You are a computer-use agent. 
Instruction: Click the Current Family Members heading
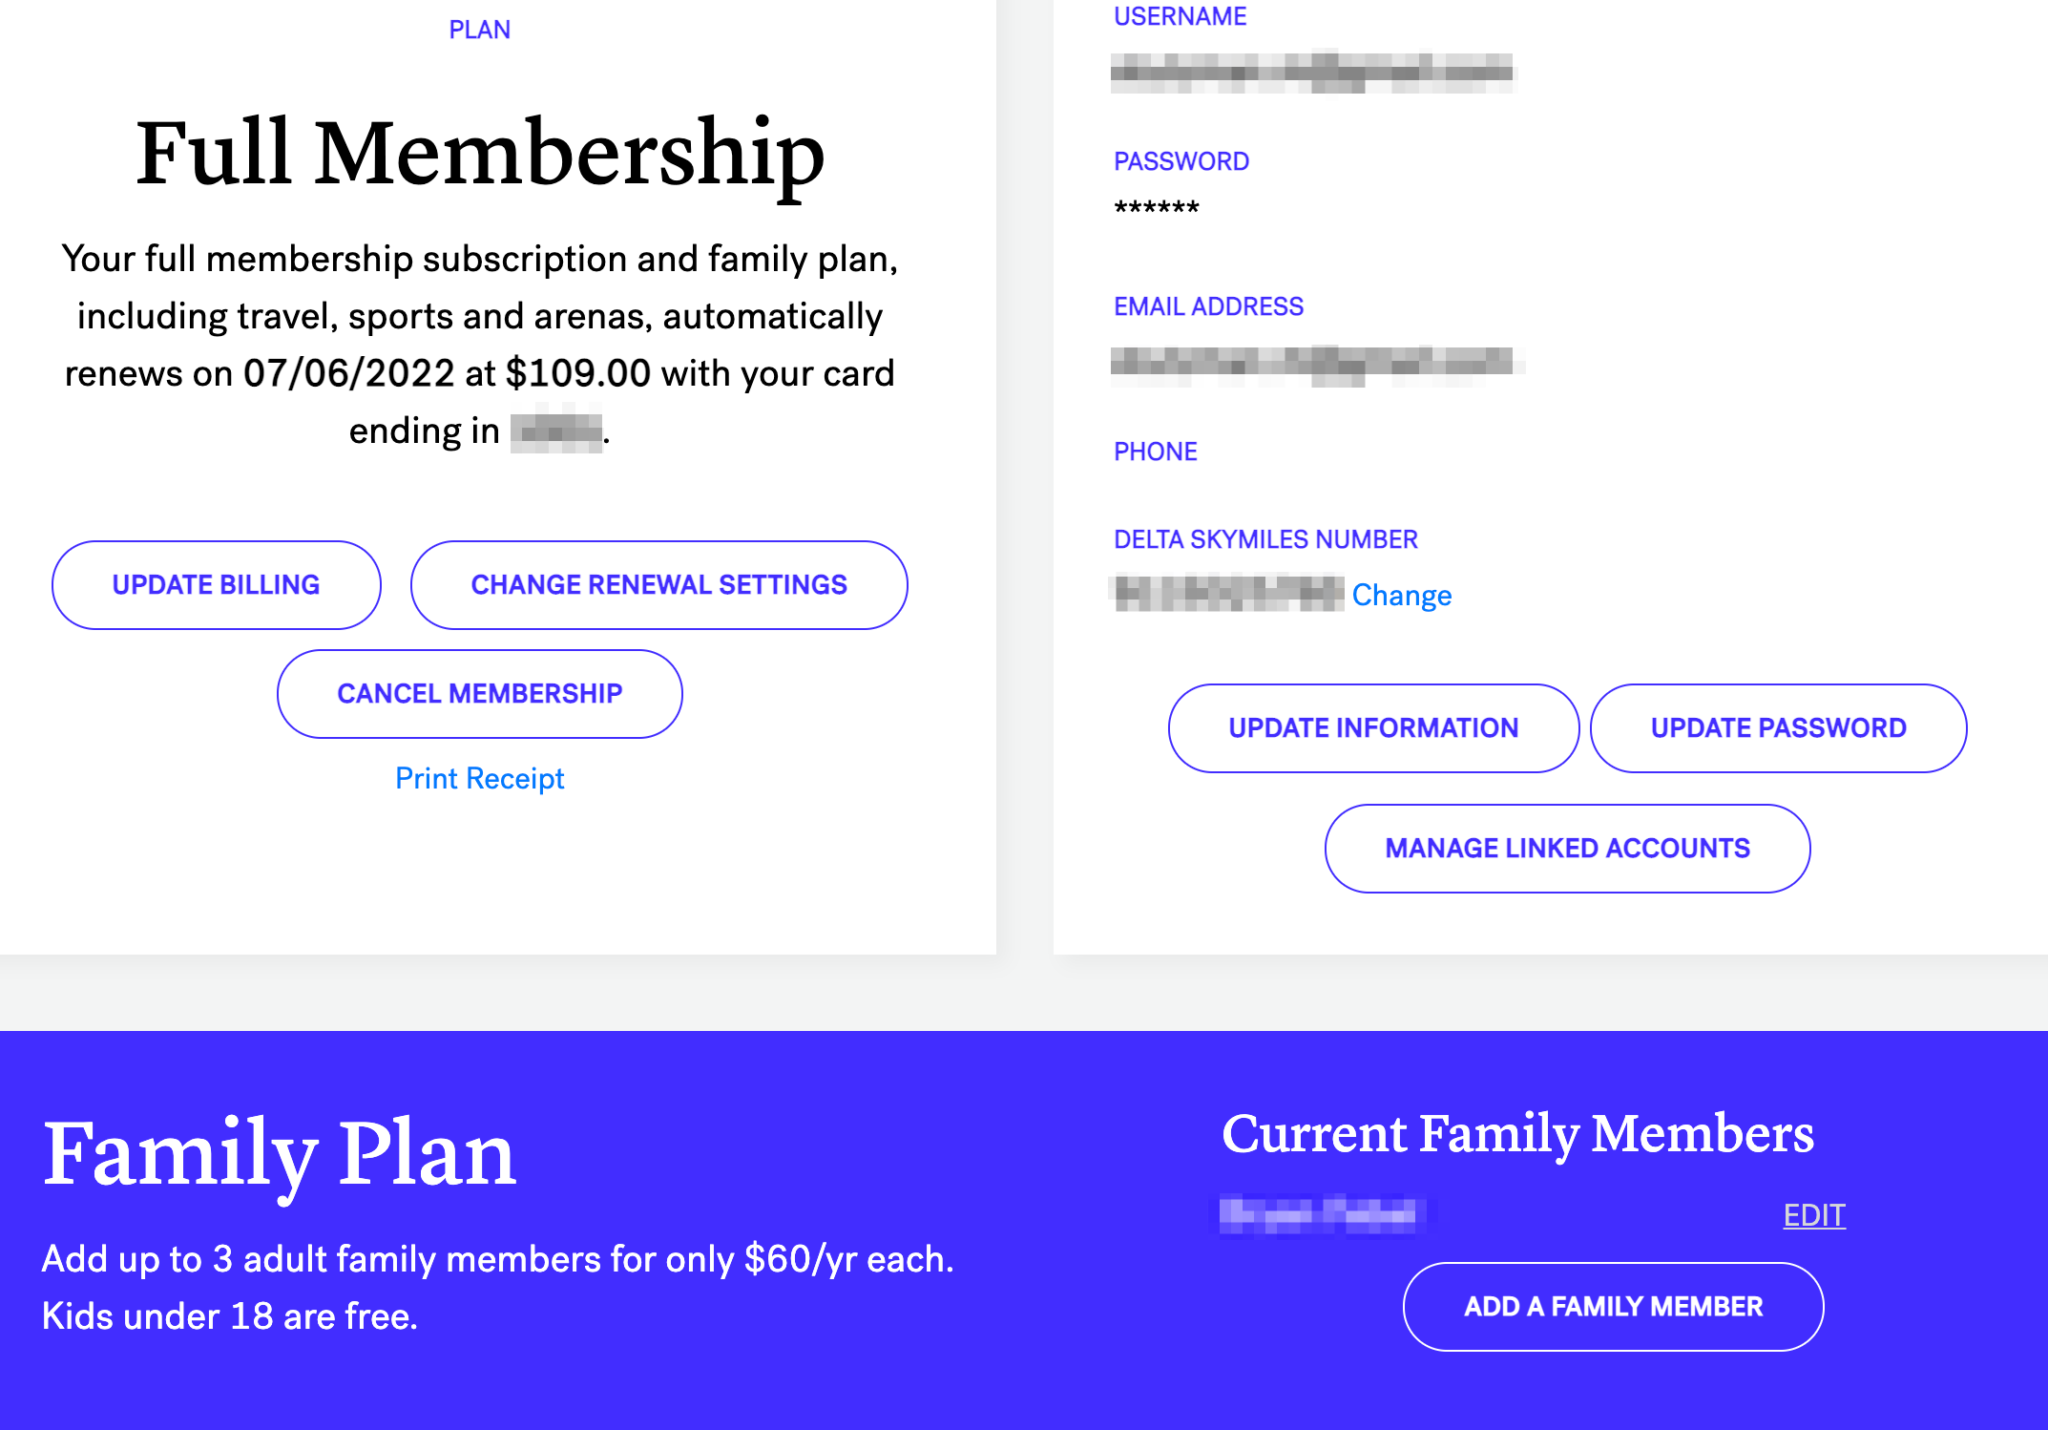[x=1517, y=1134]
